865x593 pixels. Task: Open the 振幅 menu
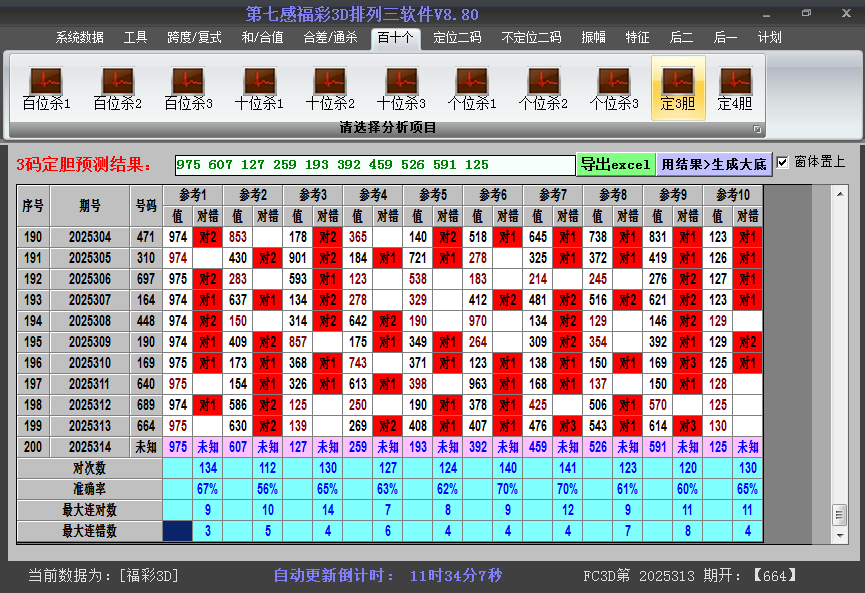point(595,37)
